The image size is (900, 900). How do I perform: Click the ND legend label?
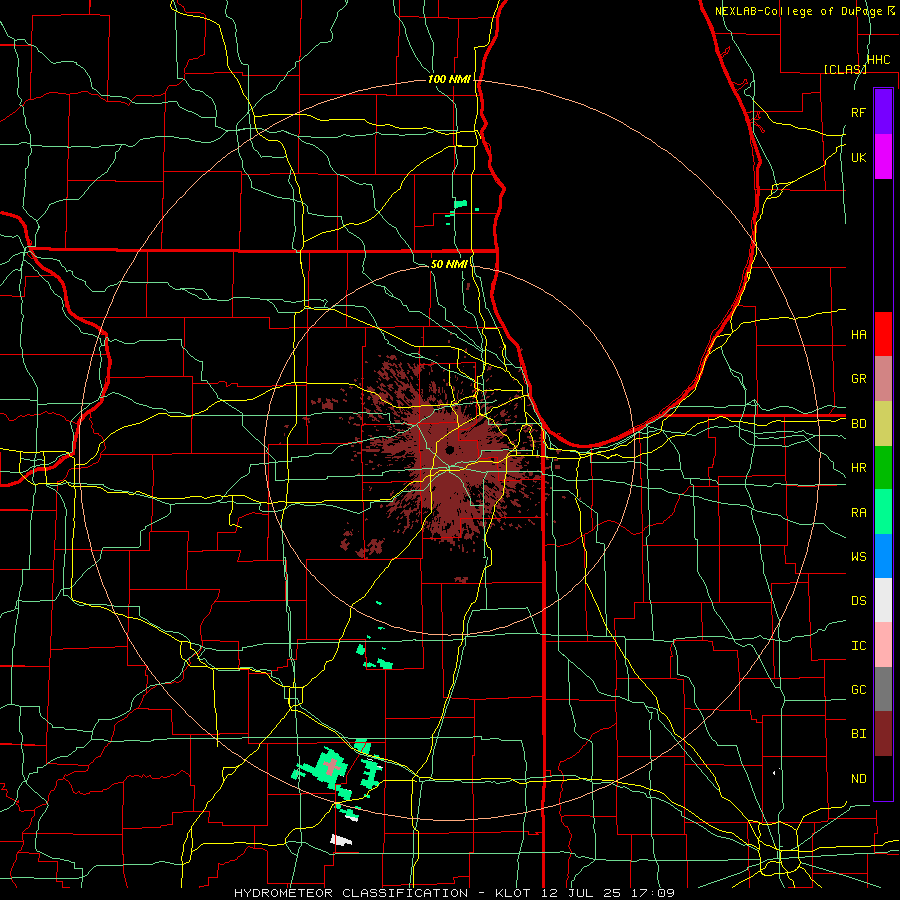pyautogui.click(x=858, y=779)
